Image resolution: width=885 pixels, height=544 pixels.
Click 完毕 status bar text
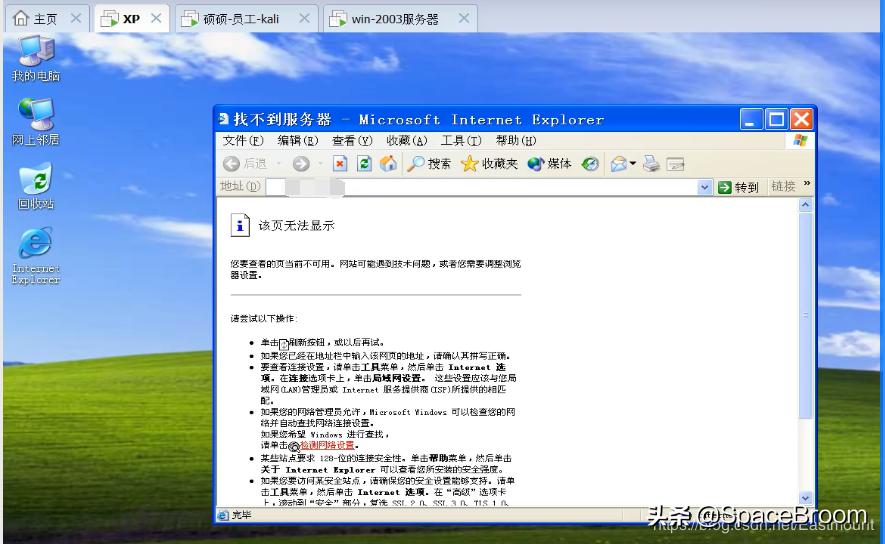tap(242, 515)
